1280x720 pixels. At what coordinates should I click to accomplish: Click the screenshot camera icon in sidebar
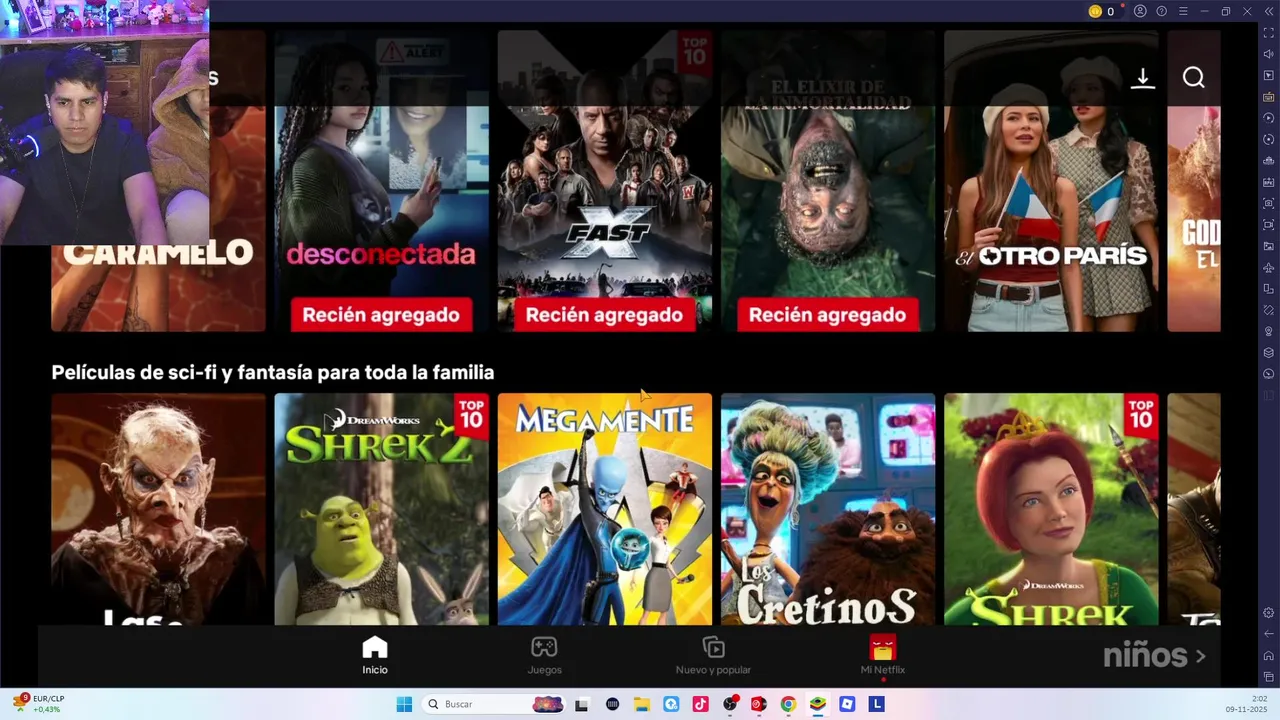click(1269, 203)
